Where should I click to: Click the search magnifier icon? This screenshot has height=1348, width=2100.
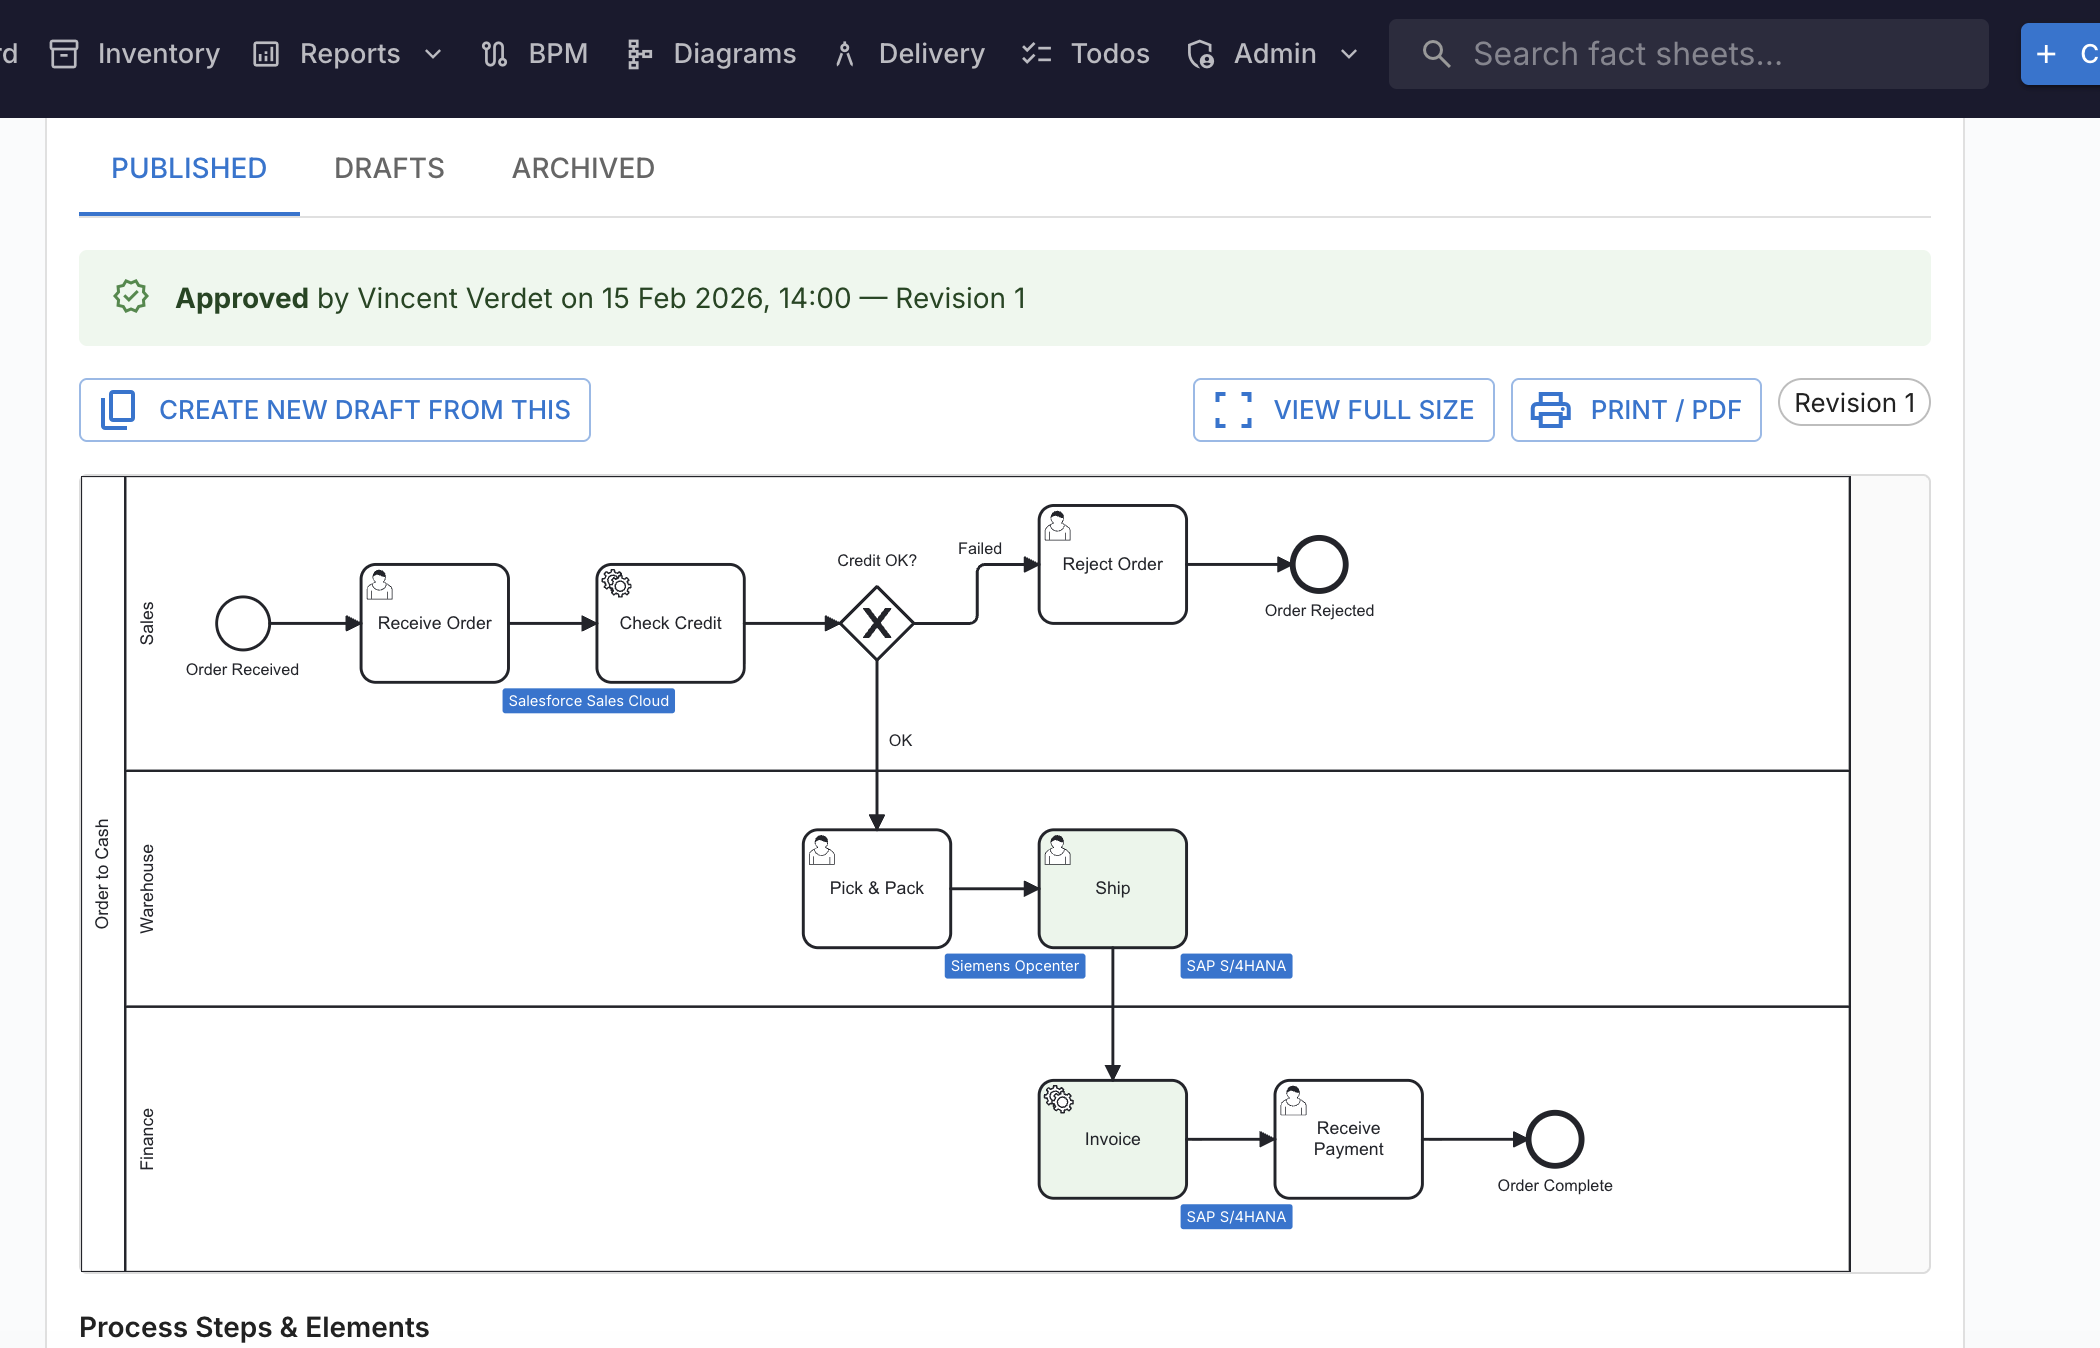pos(1436,54)
